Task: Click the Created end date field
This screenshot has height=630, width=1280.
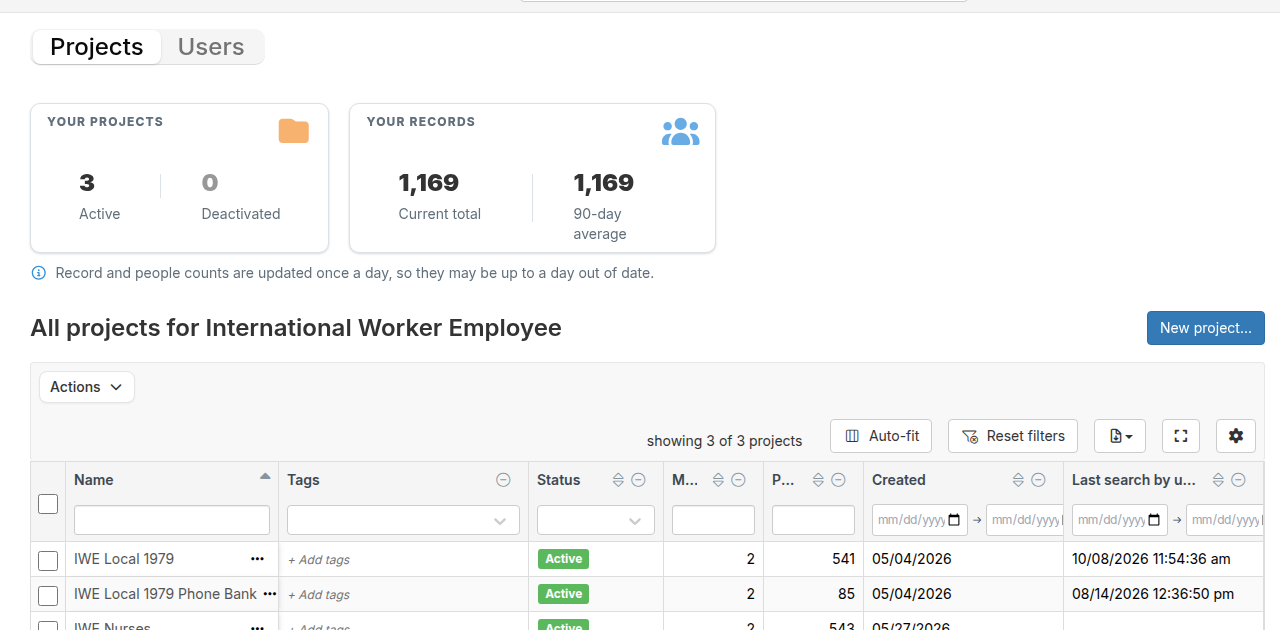Action: pyautogui.click(x=1024, y=520)
